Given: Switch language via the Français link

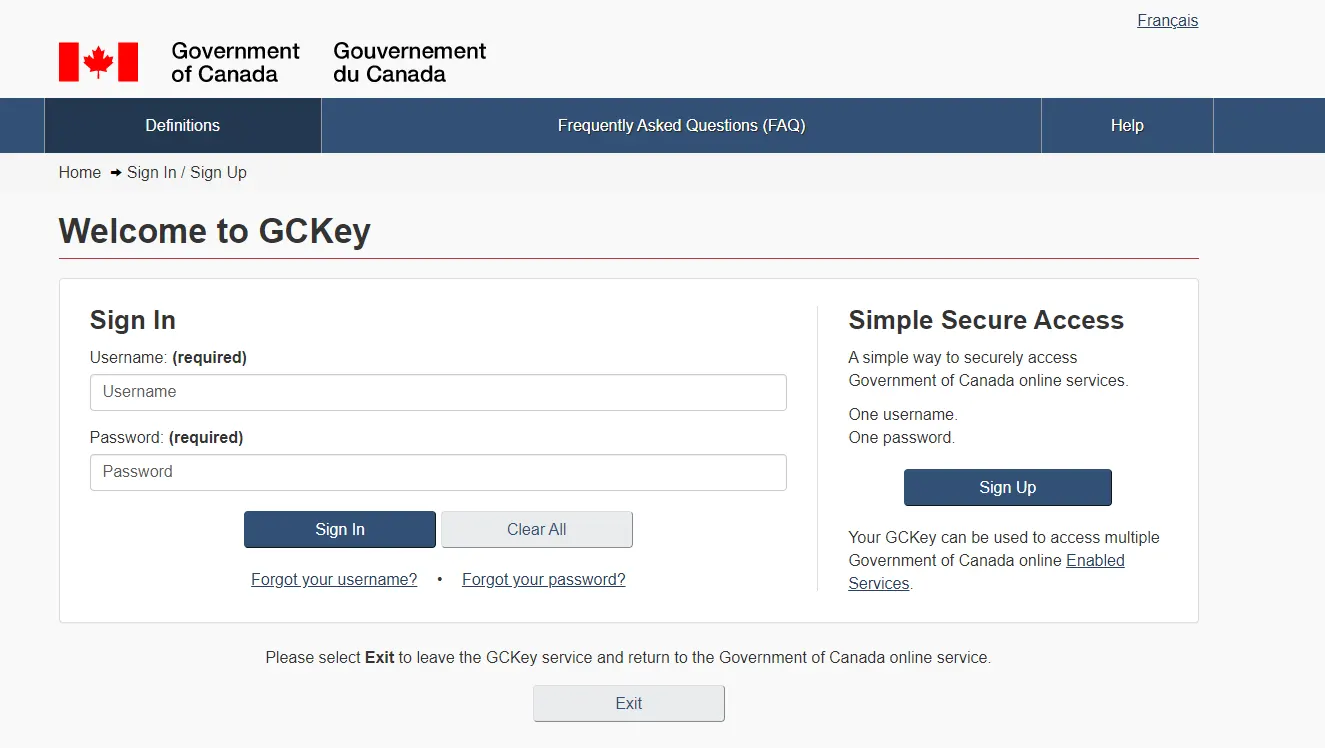Looking at the screenshot, I should tap(1167, 20).
